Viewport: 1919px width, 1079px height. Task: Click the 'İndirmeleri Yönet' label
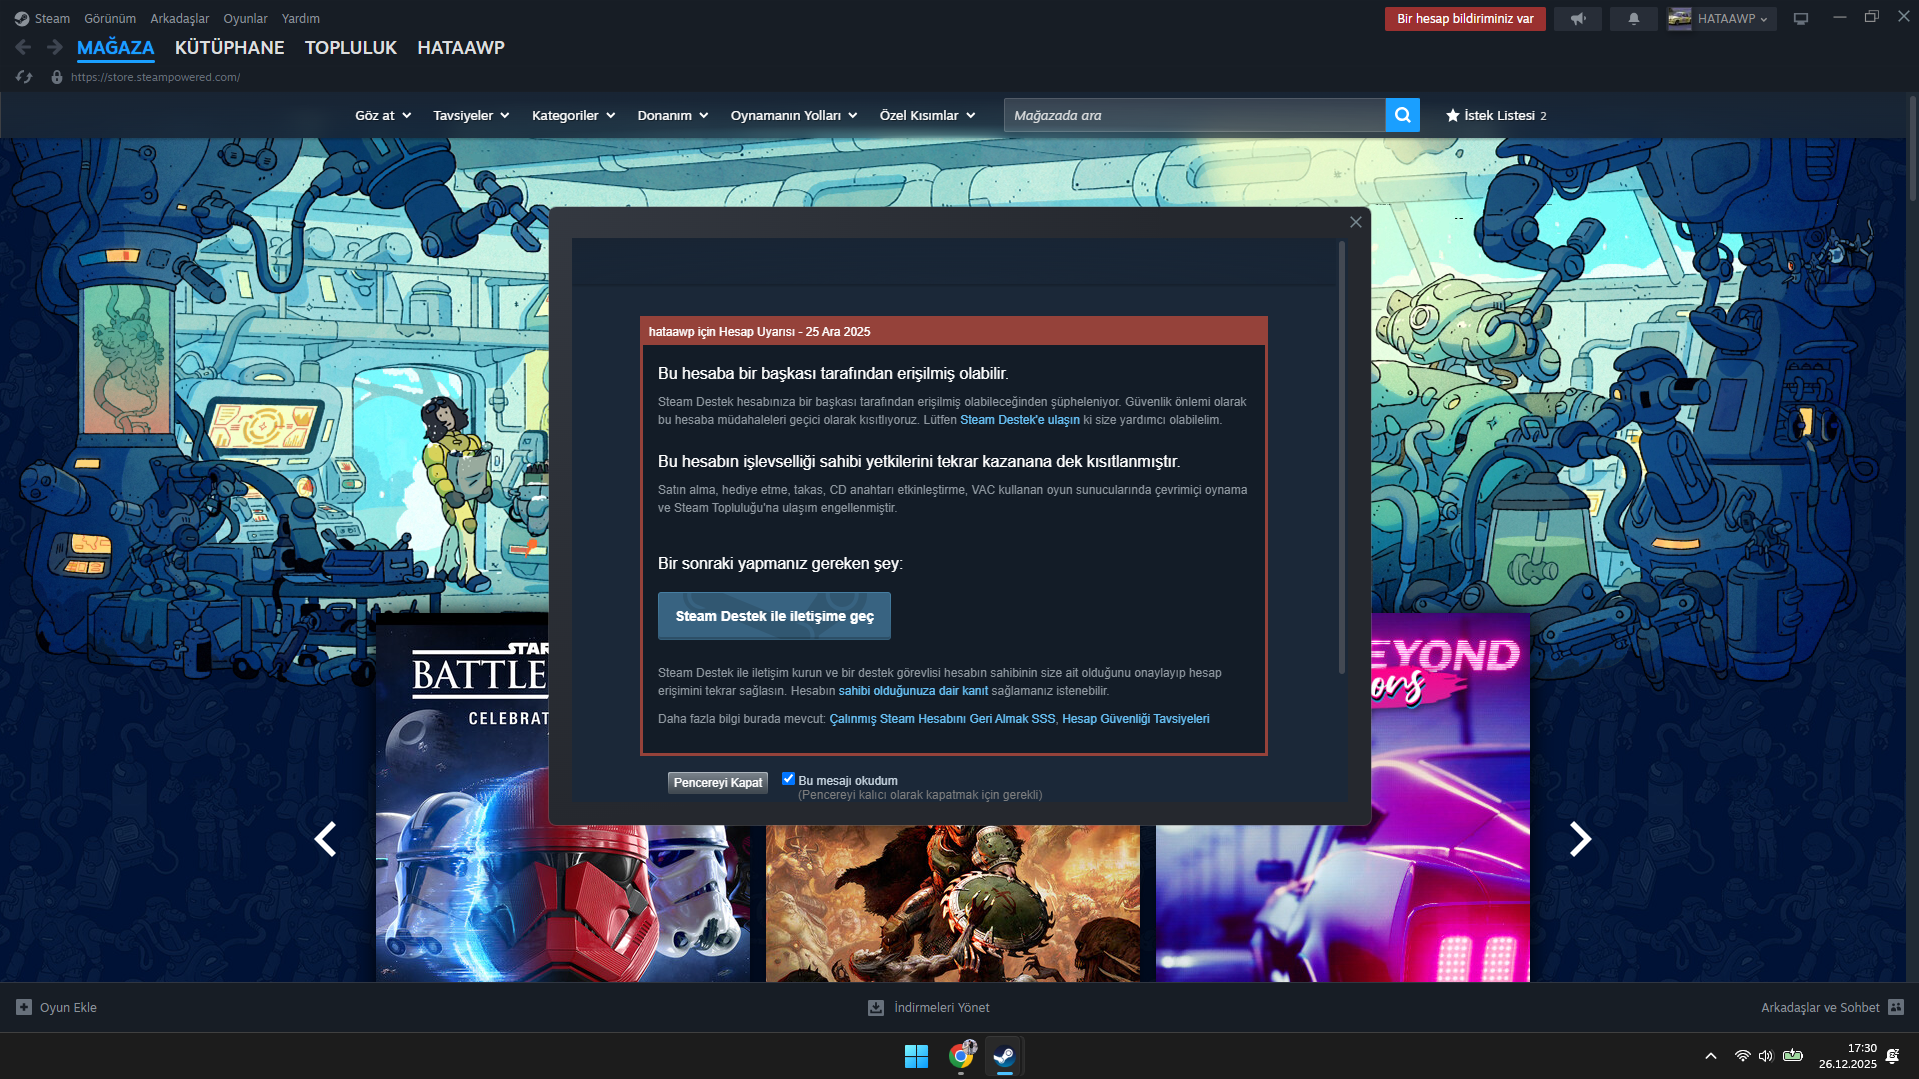click(942, 1007)
